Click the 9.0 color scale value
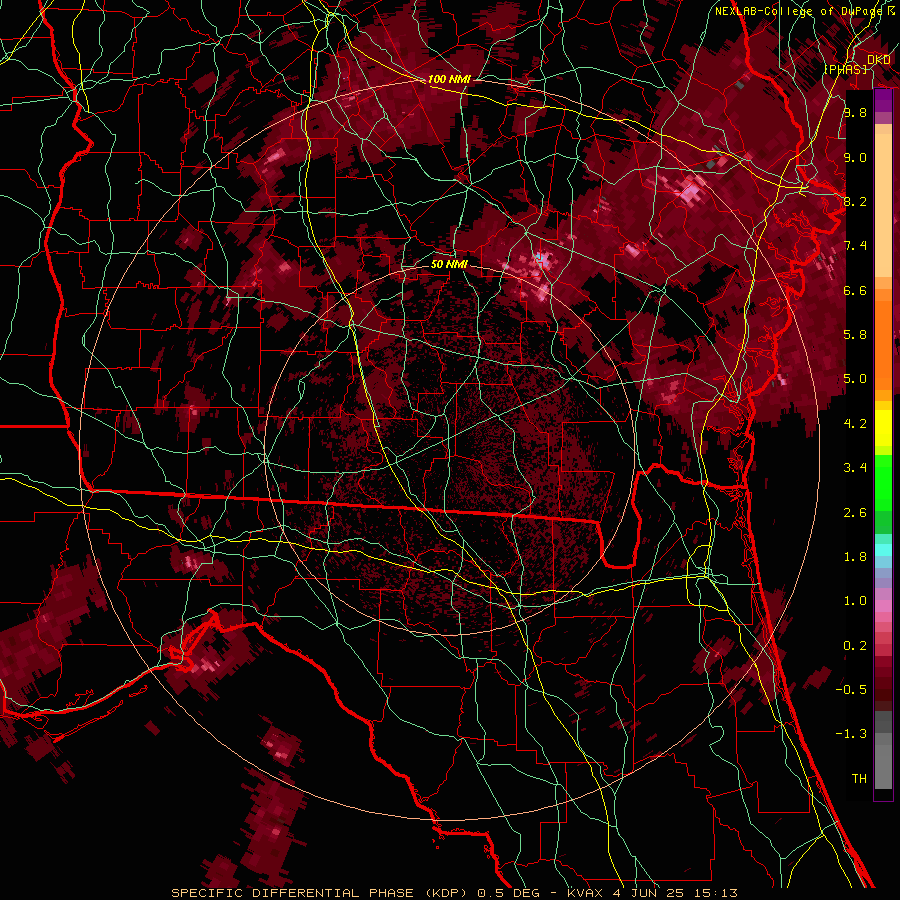 tap(855, 157)
